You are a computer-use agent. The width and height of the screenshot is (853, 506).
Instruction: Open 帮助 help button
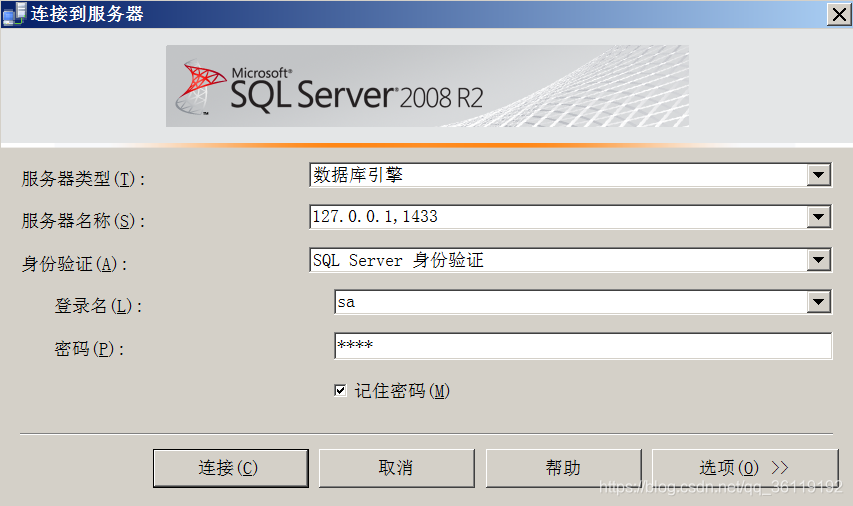pos(564,468)
